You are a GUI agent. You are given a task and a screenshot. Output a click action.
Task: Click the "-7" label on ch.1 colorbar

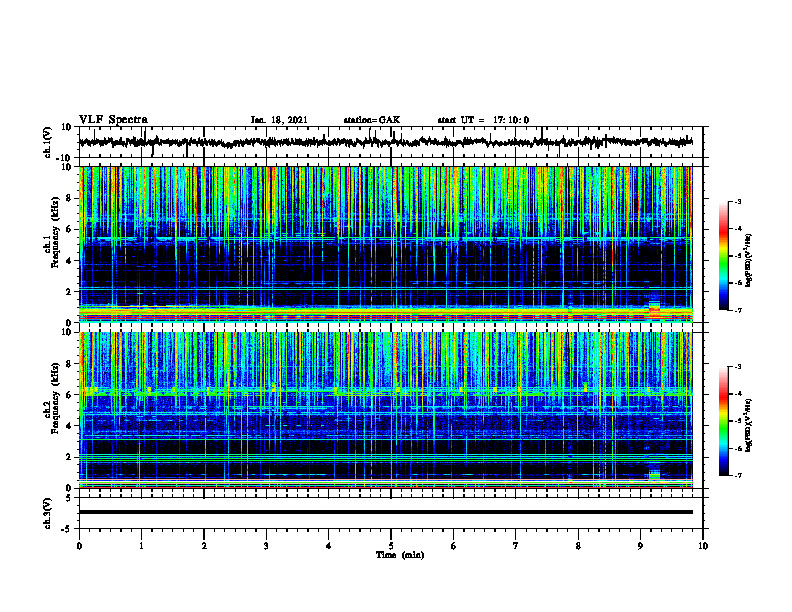click(738, 310)
